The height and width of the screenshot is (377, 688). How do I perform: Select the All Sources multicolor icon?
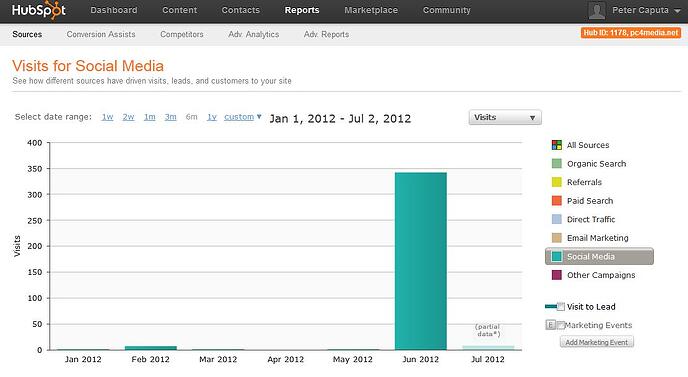pos(556,145)
